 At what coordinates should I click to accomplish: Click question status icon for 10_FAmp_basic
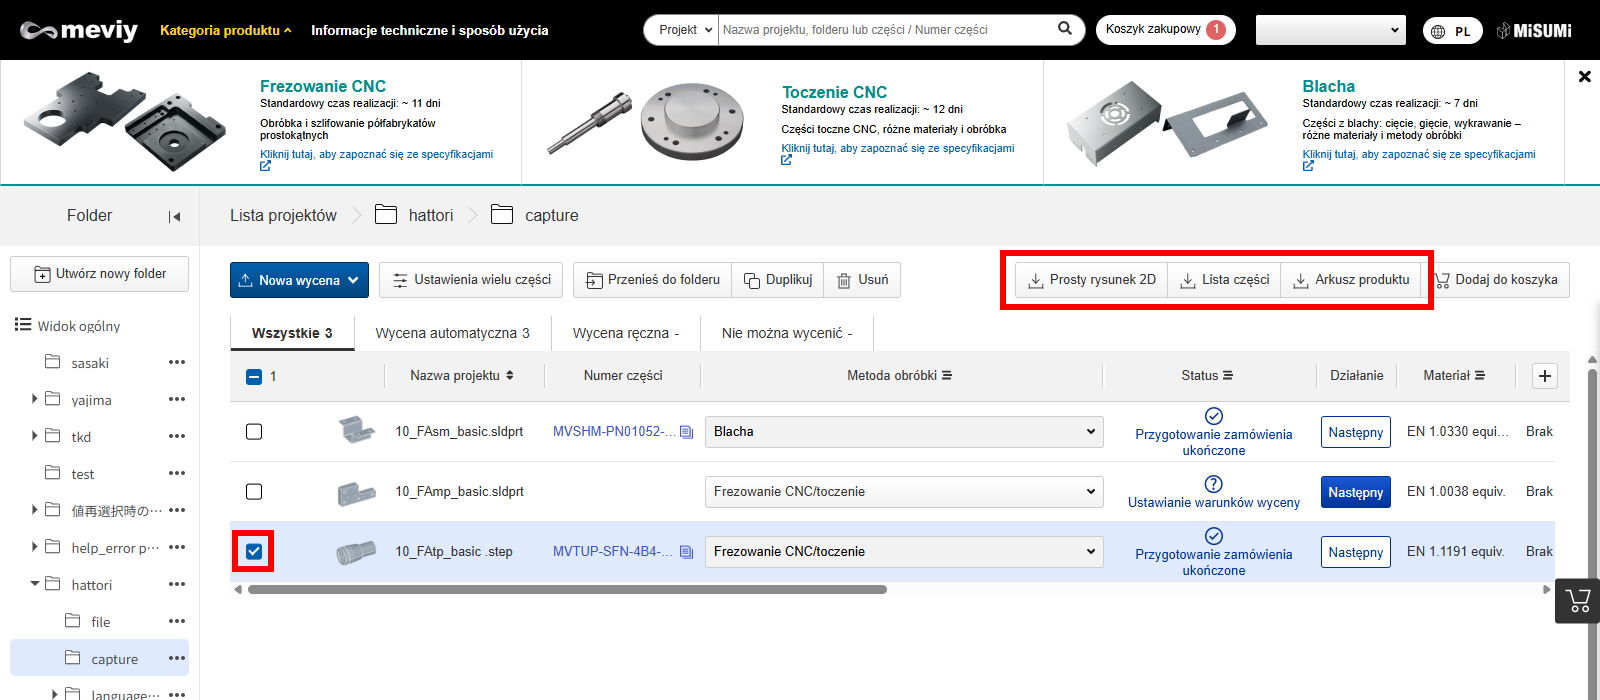[x=1213, y=484]
